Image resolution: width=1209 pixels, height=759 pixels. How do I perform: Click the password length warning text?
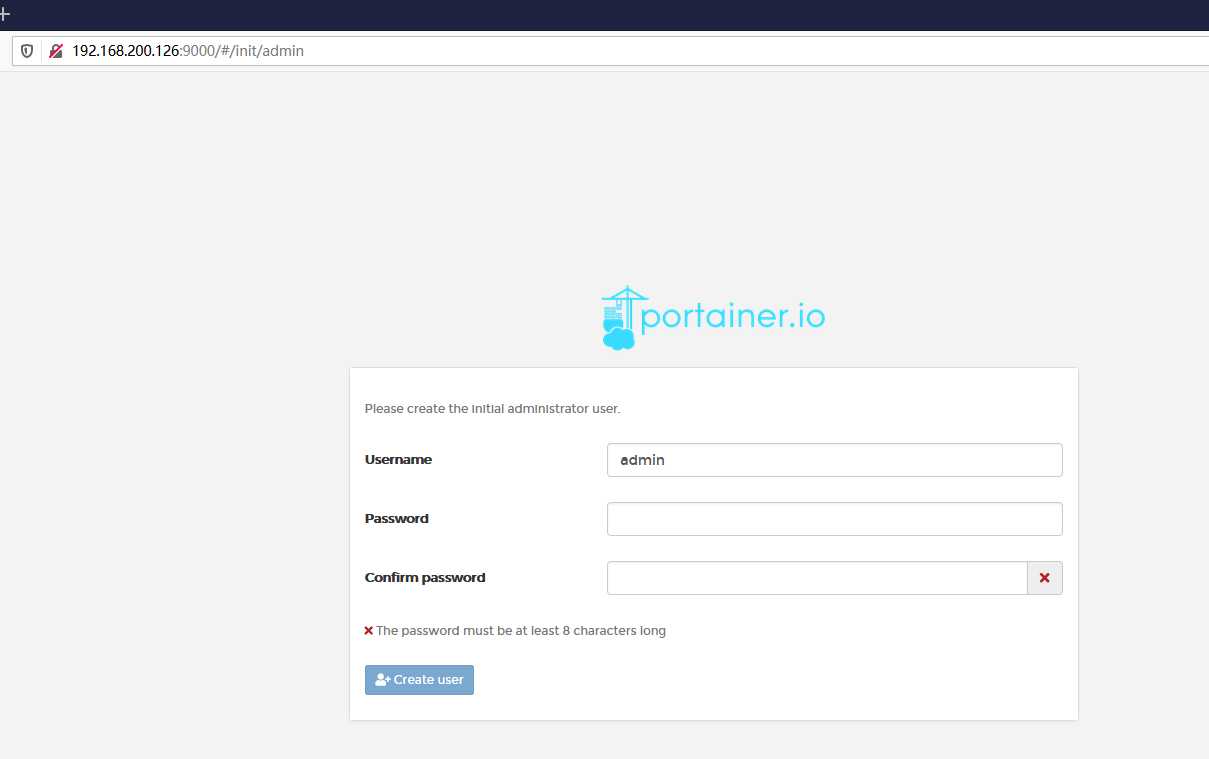(521, 631)
